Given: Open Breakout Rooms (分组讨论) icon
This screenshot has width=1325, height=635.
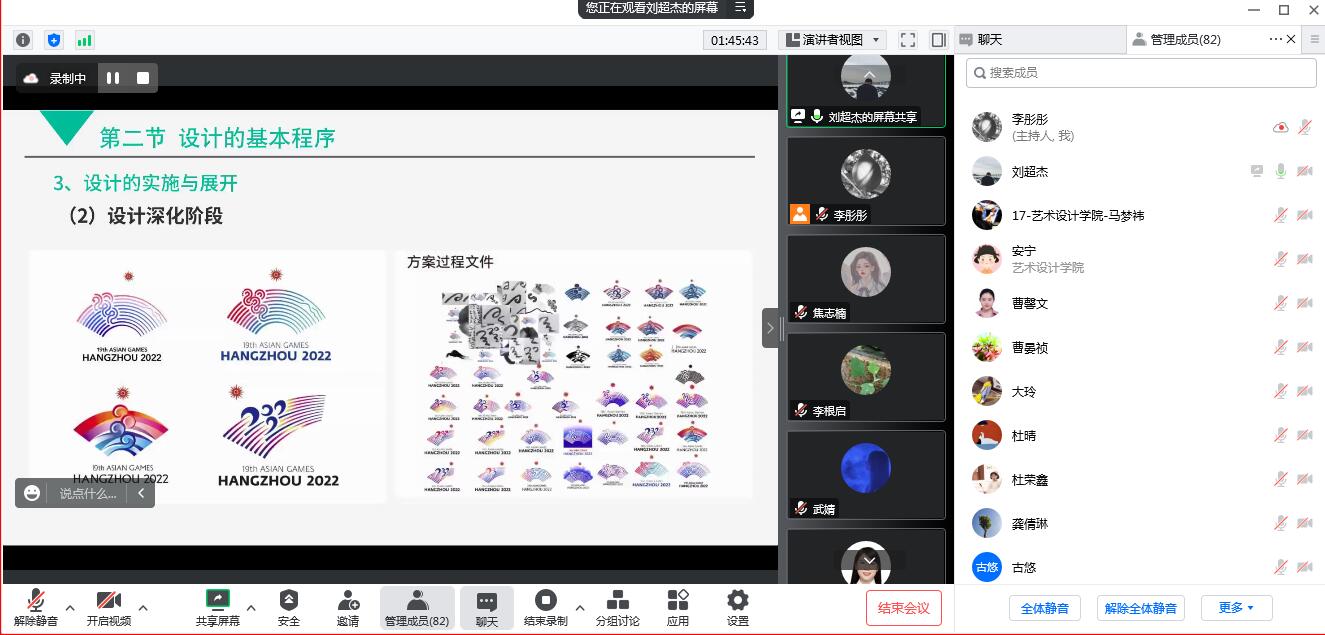Looking at the screenshot, I should [x=617, y=600].
